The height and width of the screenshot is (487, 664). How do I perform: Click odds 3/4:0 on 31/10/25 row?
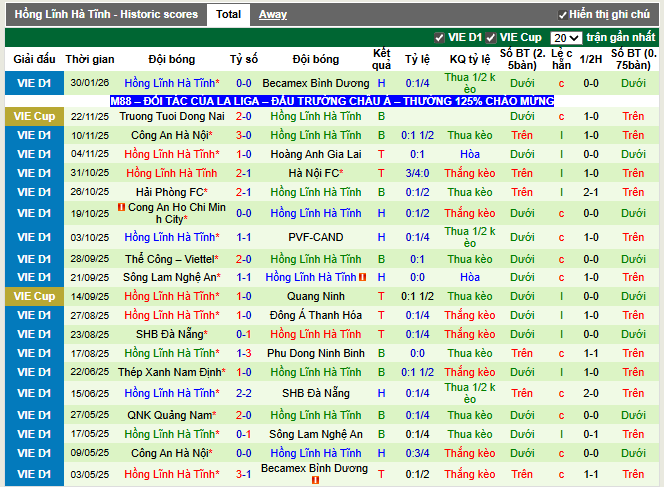point(417,173)
